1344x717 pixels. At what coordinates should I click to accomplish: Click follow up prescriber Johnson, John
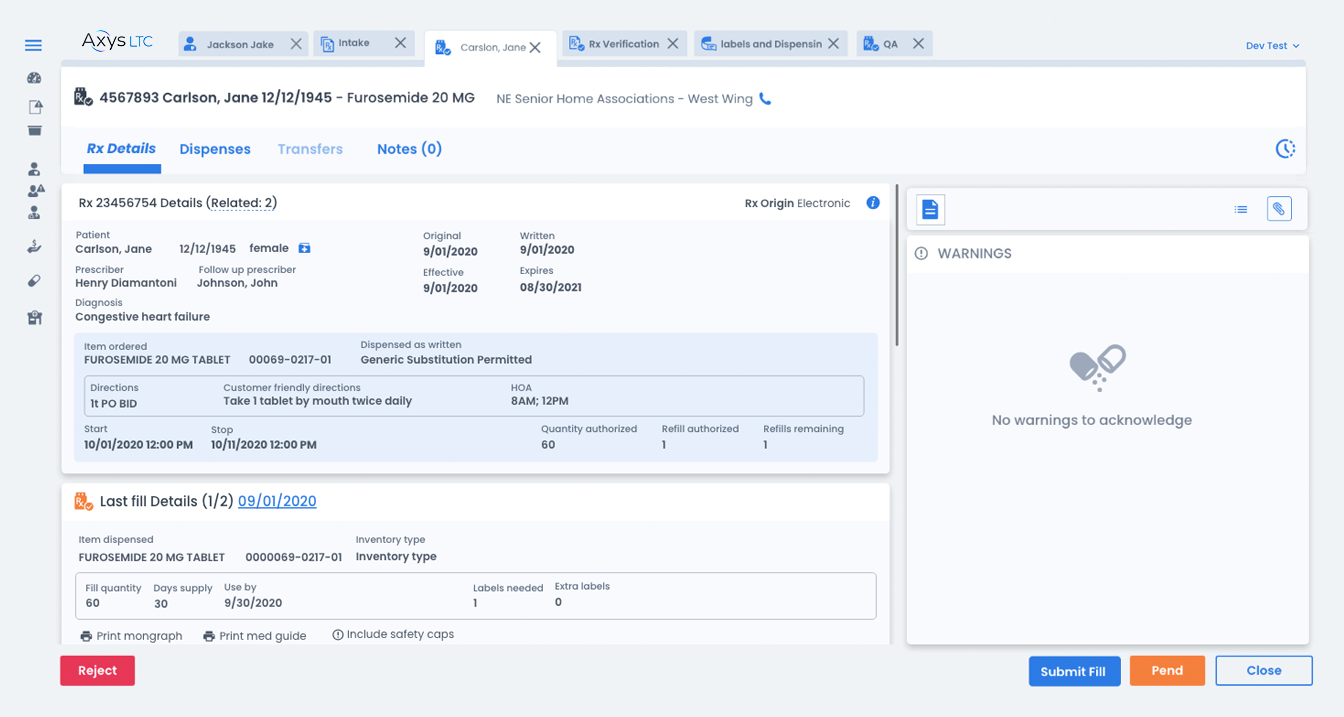237,283
